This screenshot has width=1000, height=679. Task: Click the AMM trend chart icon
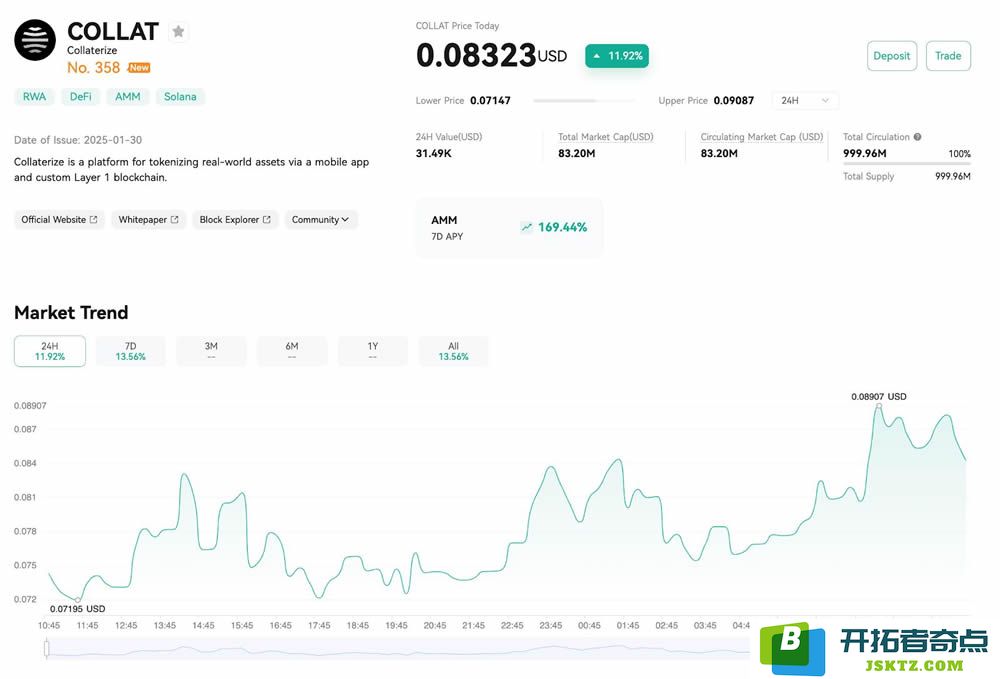526,227
